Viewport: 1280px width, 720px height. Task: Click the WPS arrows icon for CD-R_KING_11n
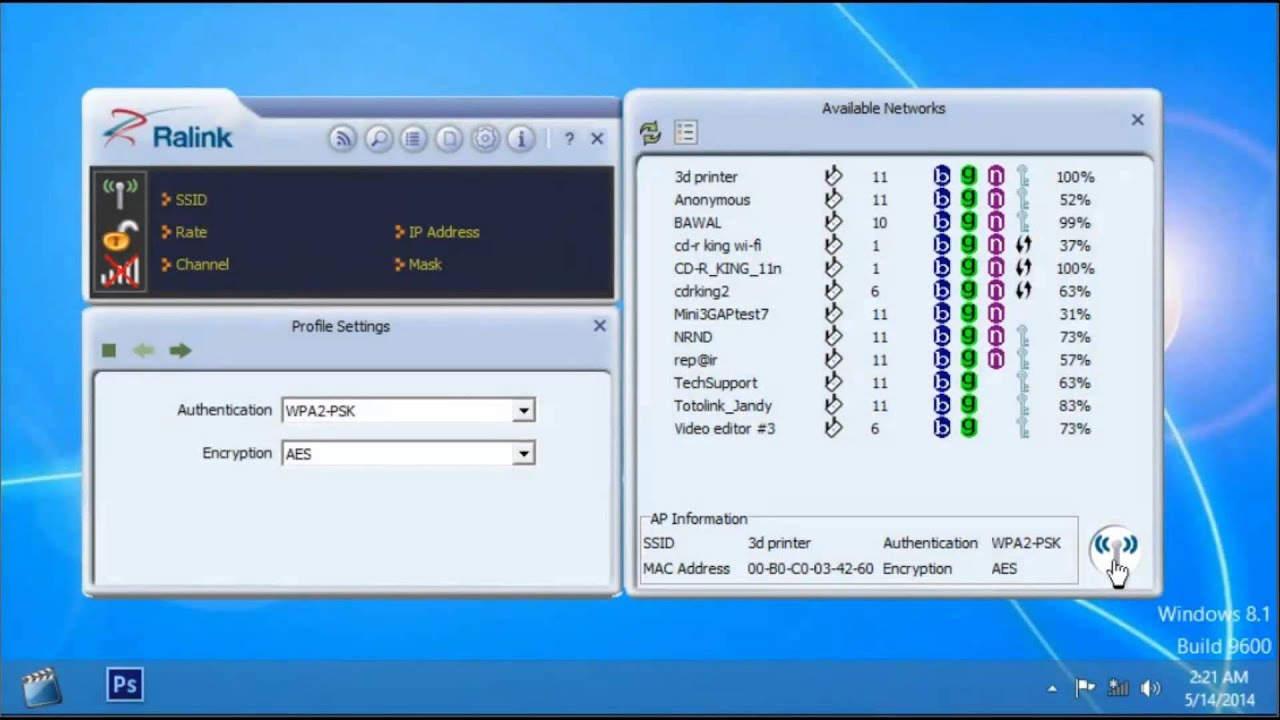pos(1022,269)
